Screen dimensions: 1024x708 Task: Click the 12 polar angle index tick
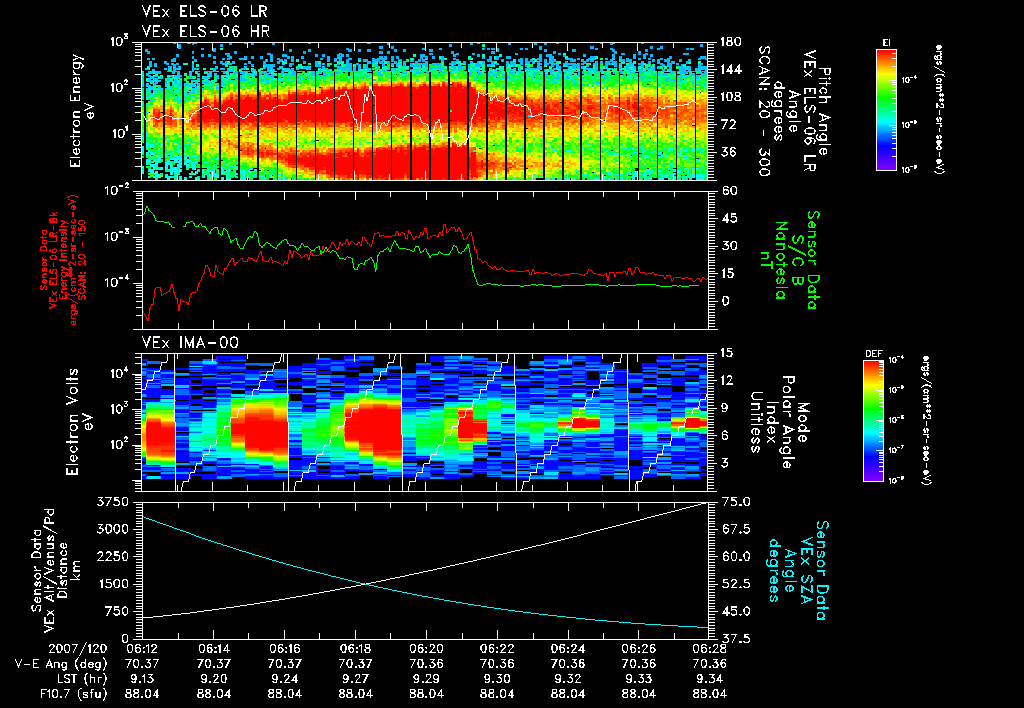[x=726, y=380]
